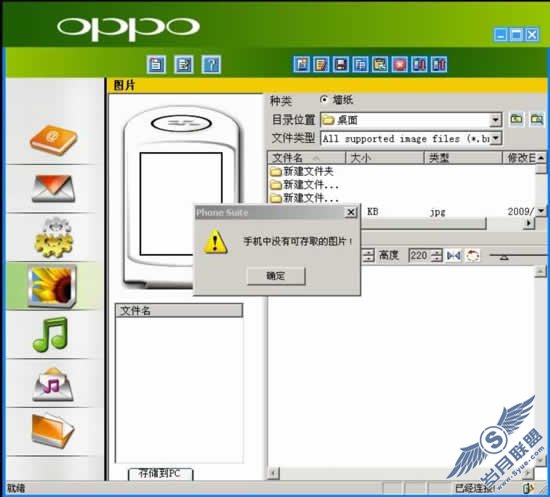Image resolution: width=550 pixels, height=497 pixels.
Task: Open Help with the question mark icon
Action: (211, 65)
